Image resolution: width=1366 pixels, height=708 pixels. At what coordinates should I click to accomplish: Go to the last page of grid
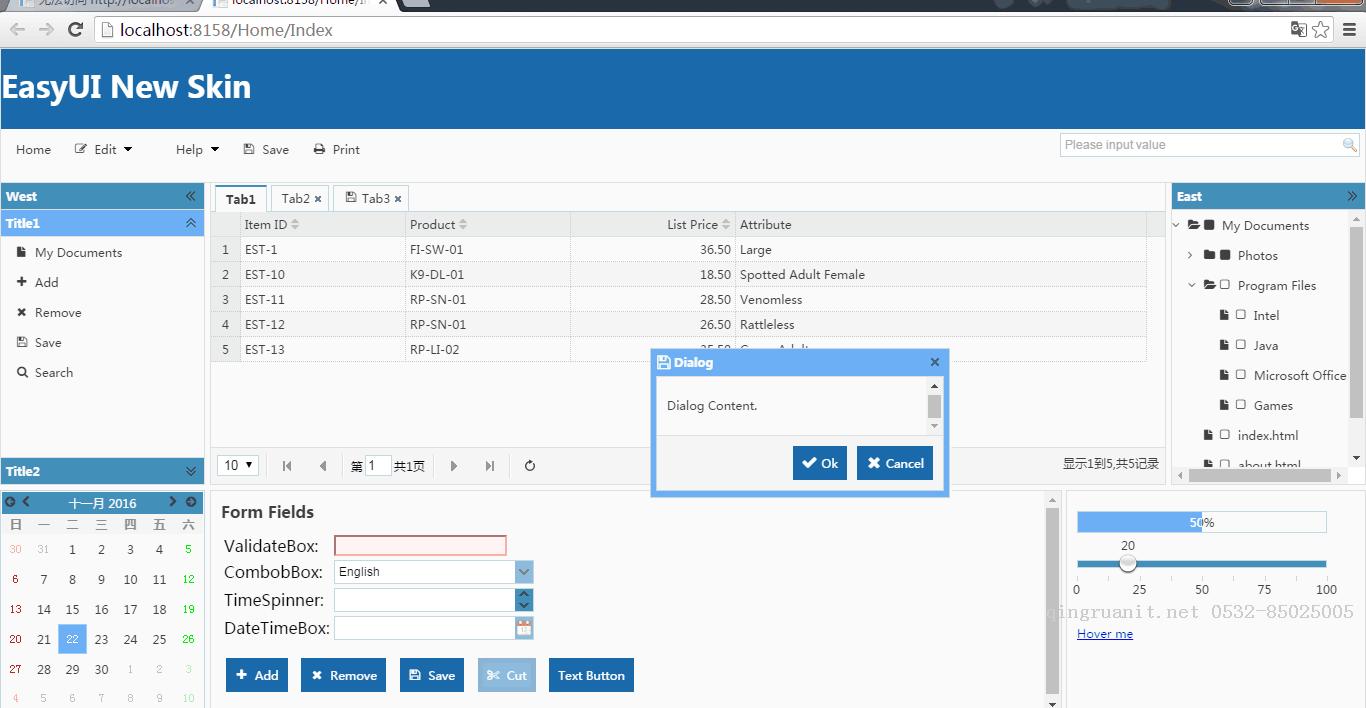coord(489,465)
